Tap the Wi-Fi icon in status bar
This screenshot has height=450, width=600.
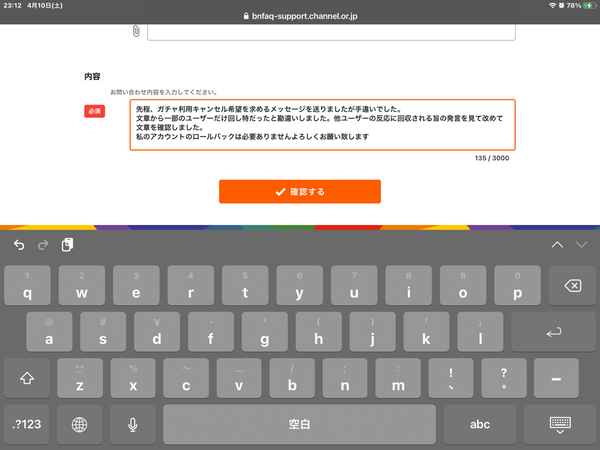[552, 5]
